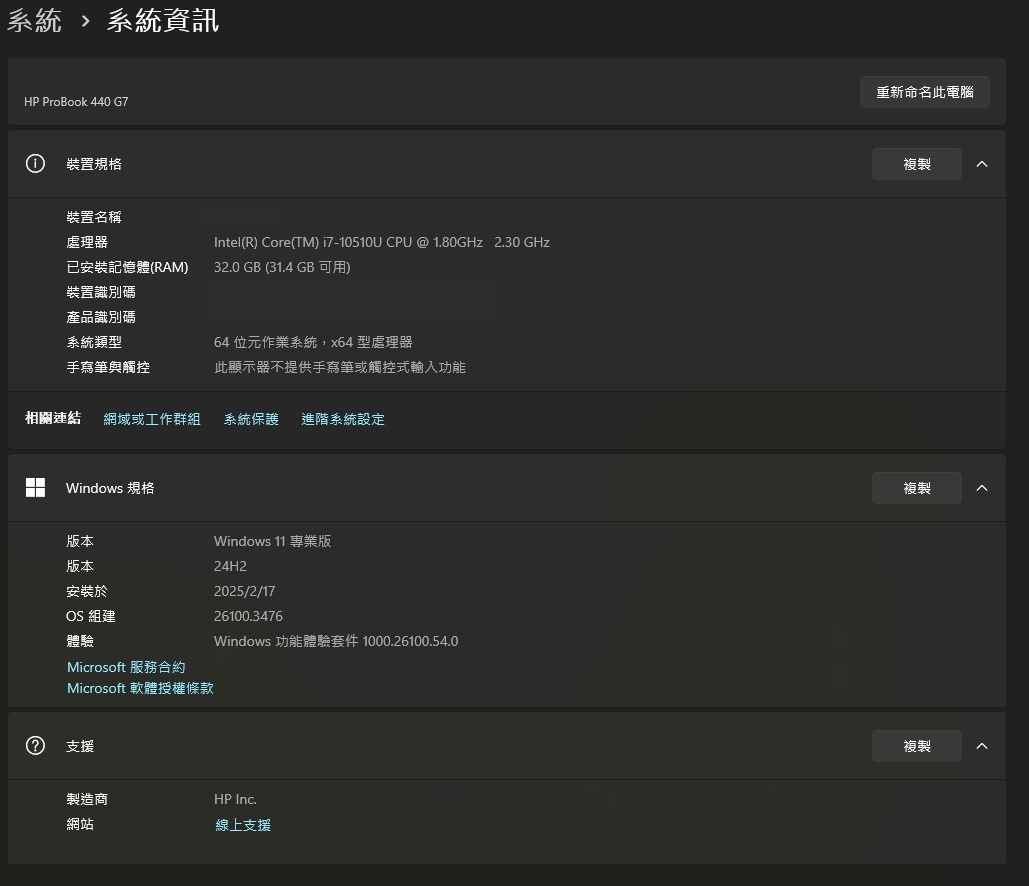Open the 網域或工作群組 link
This screenshot has width=1029, height=886.
[152, 419]
